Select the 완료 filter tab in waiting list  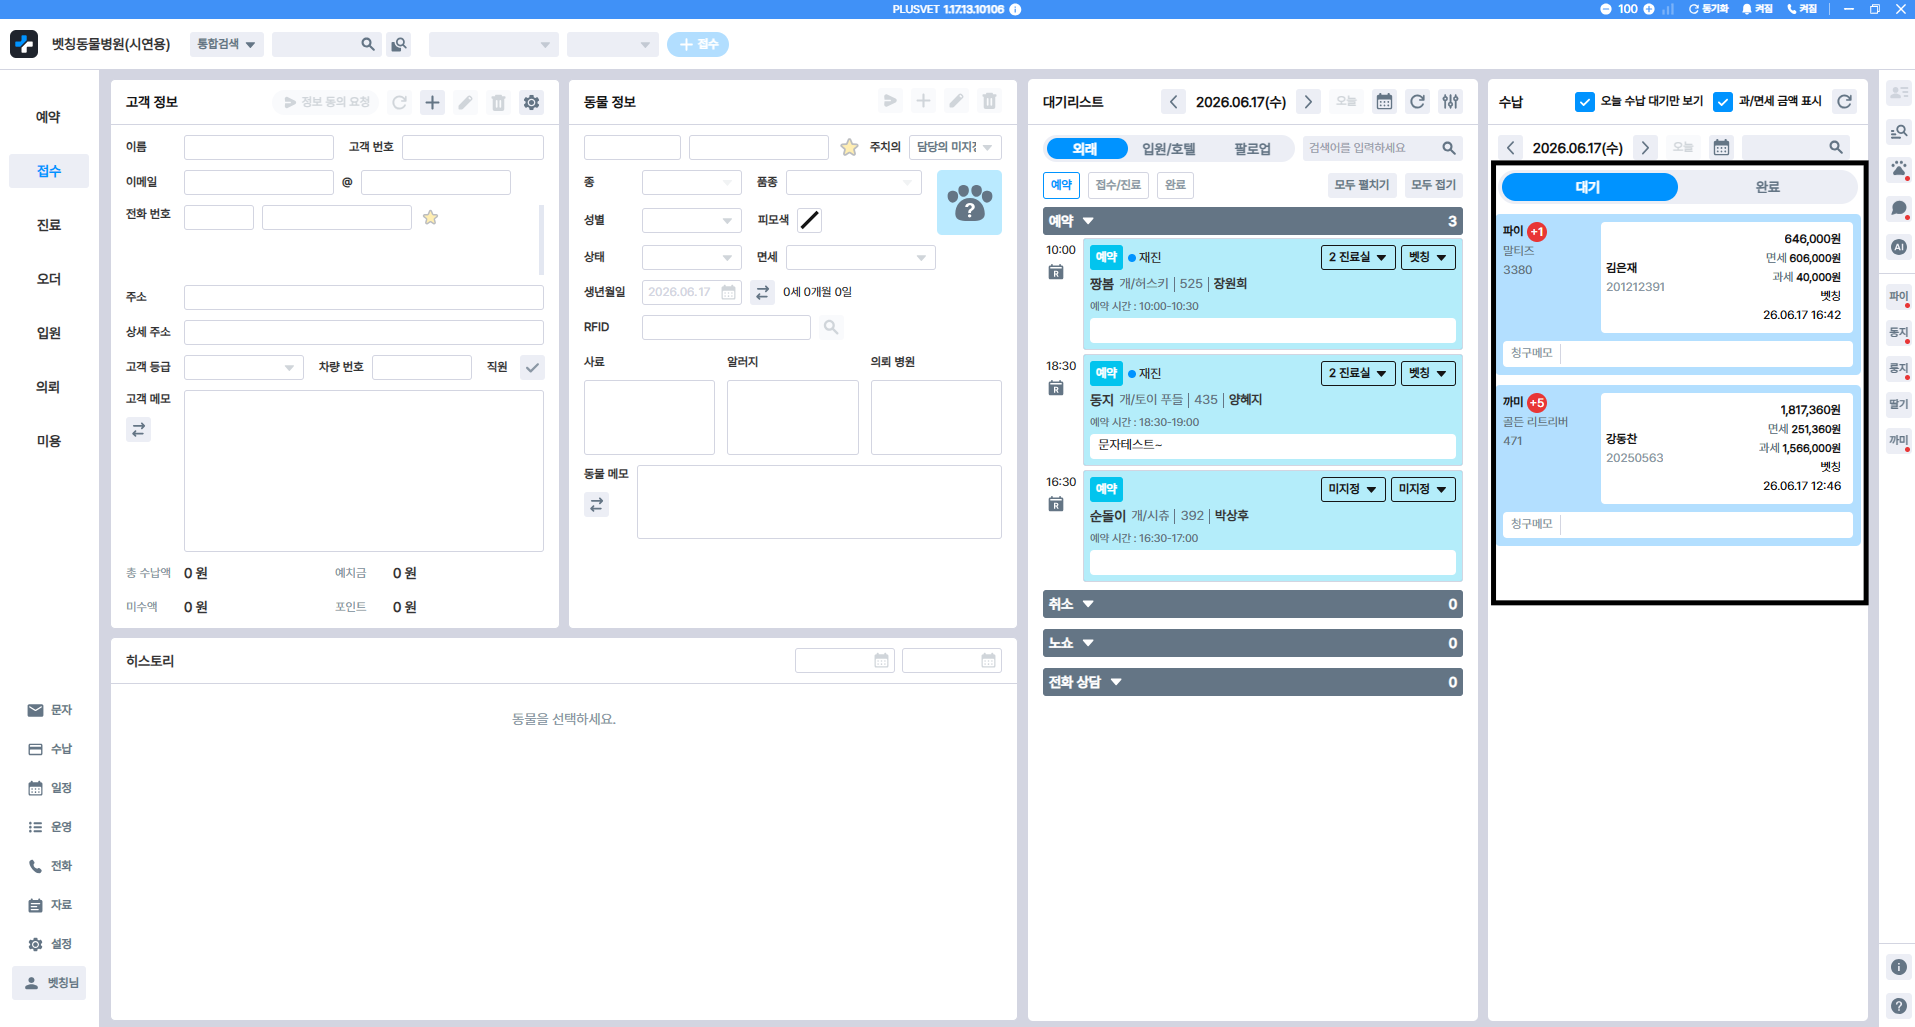1175,185
